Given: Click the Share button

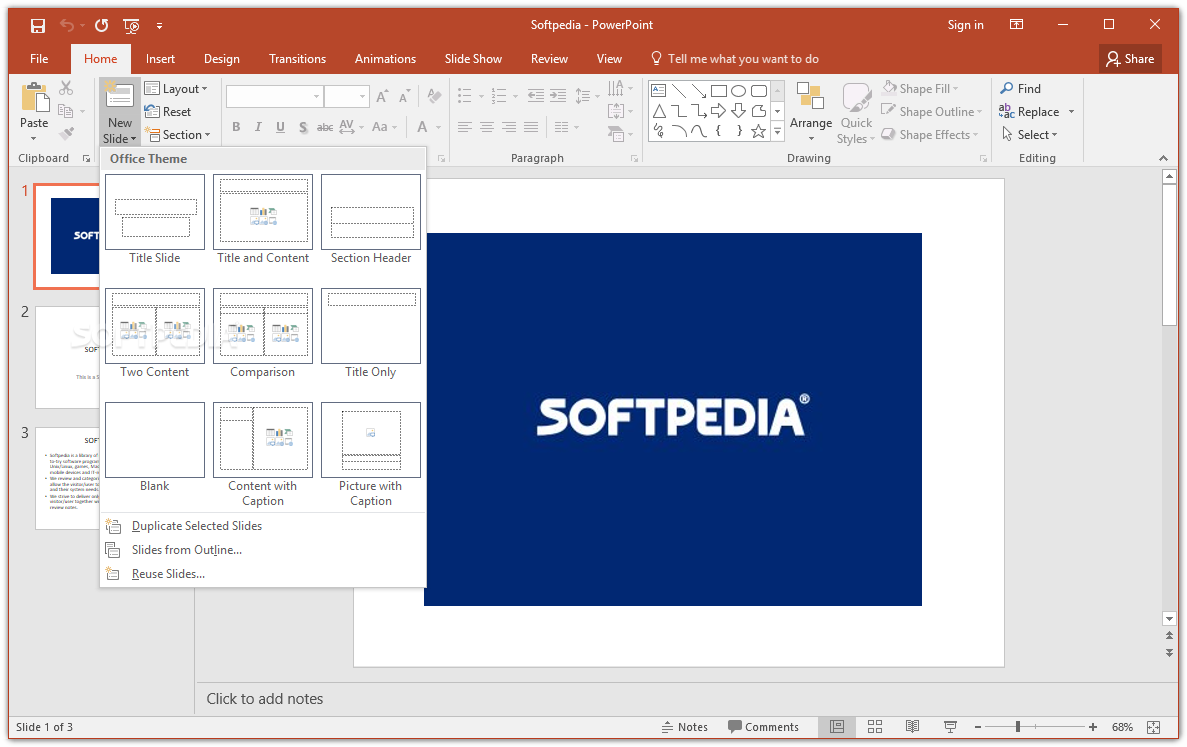Looking at the screenshot, I should click(x=1129, y=58).
